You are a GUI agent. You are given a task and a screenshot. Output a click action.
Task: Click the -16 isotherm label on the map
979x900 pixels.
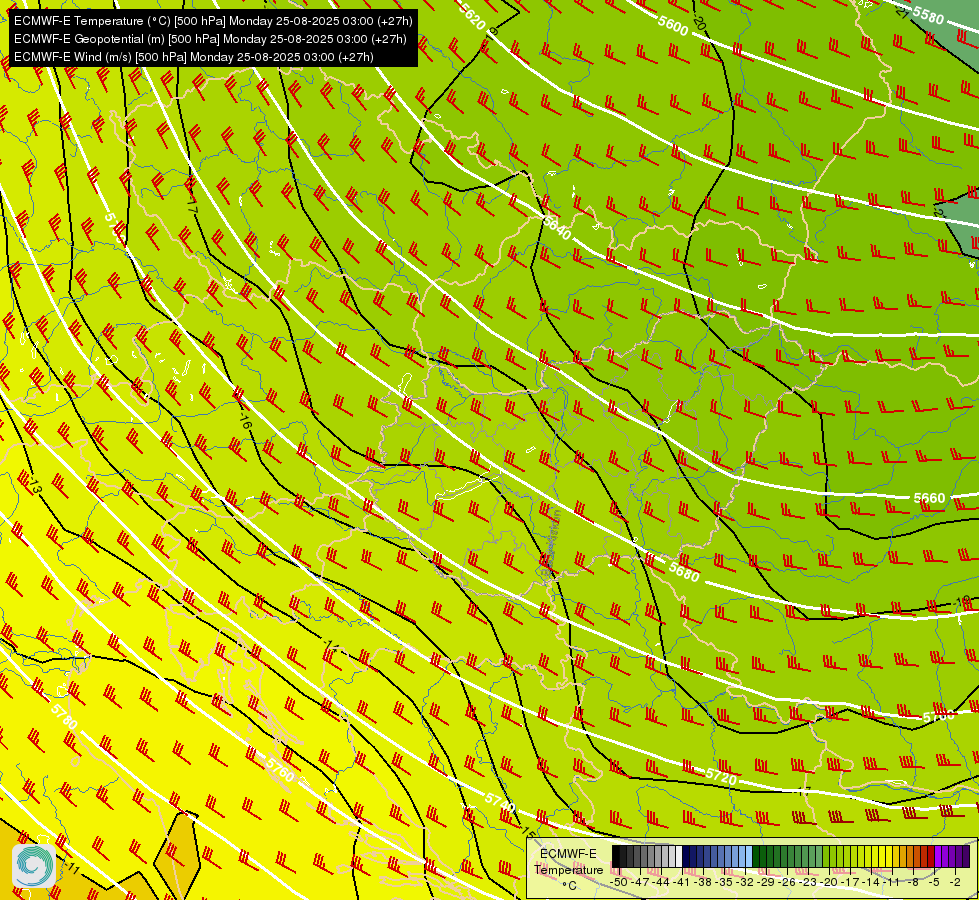[x=245, y=421]
